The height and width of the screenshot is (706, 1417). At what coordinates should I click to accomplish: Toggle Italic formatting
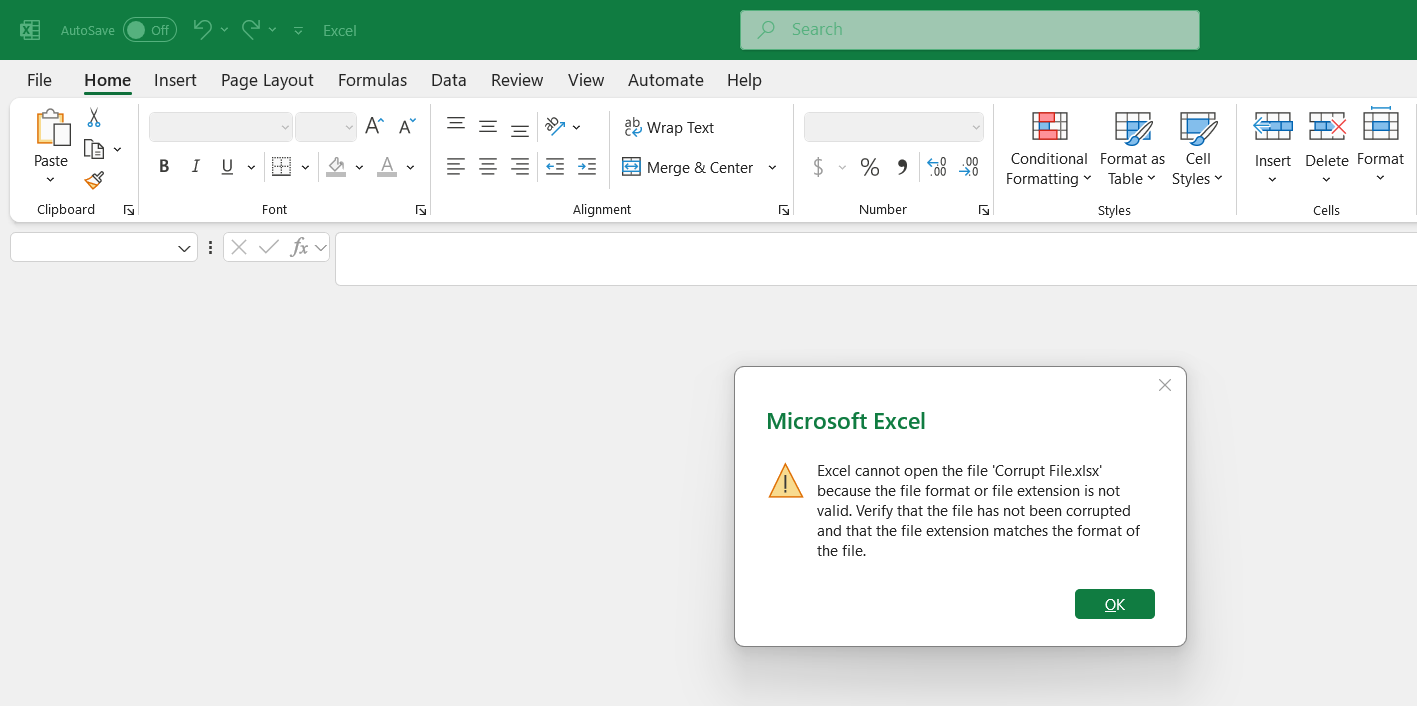tap(196, 167)
